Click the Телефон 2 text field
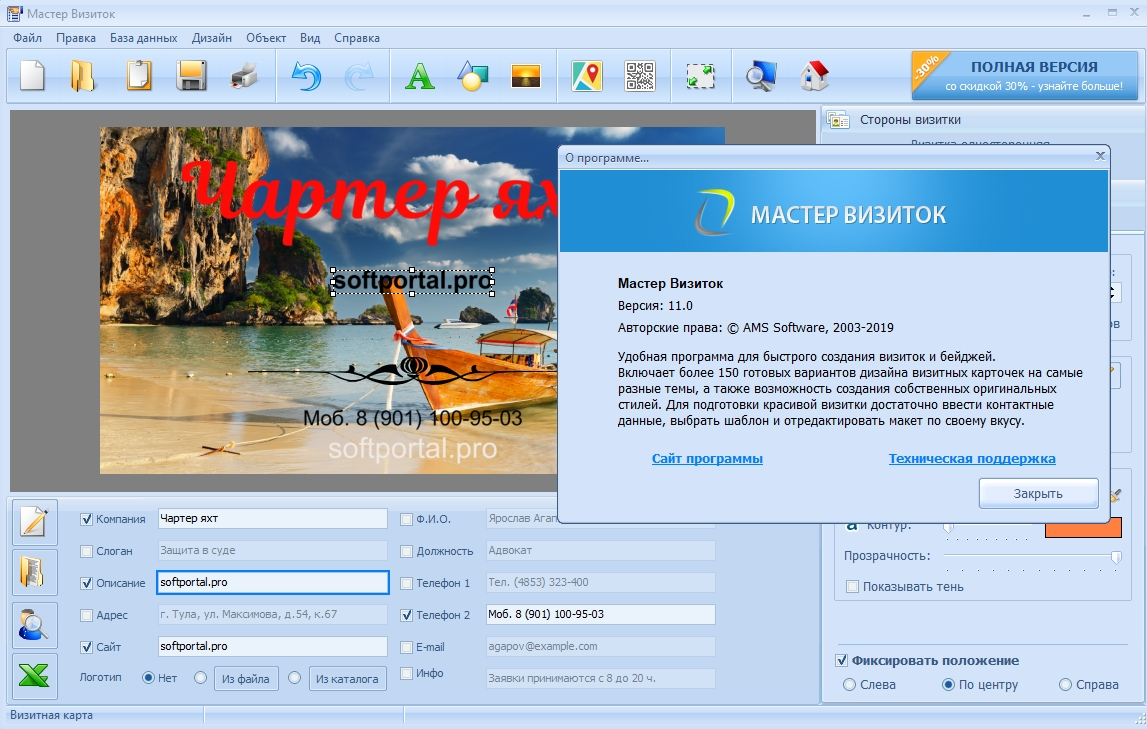The image size is (1147, 729). (x=601, y=614)
